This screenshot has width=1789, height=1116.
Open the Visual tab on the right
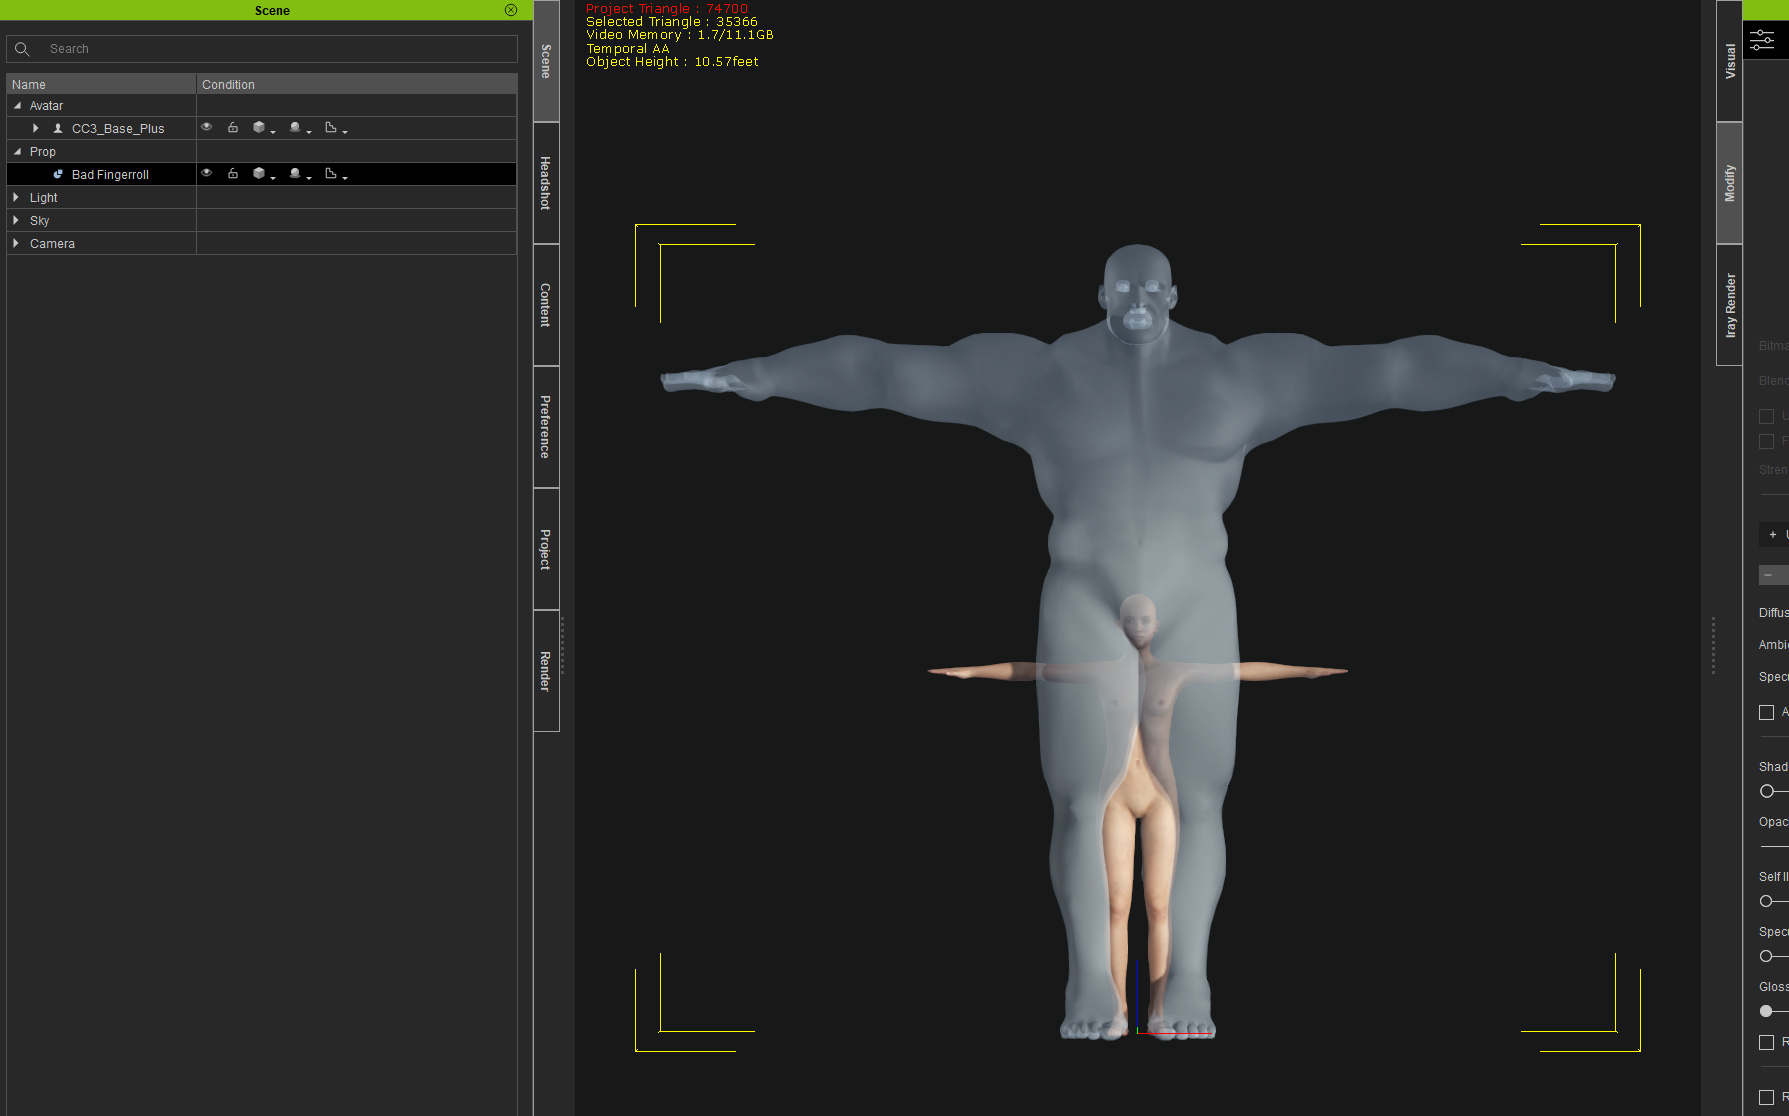click(1730, 61)
